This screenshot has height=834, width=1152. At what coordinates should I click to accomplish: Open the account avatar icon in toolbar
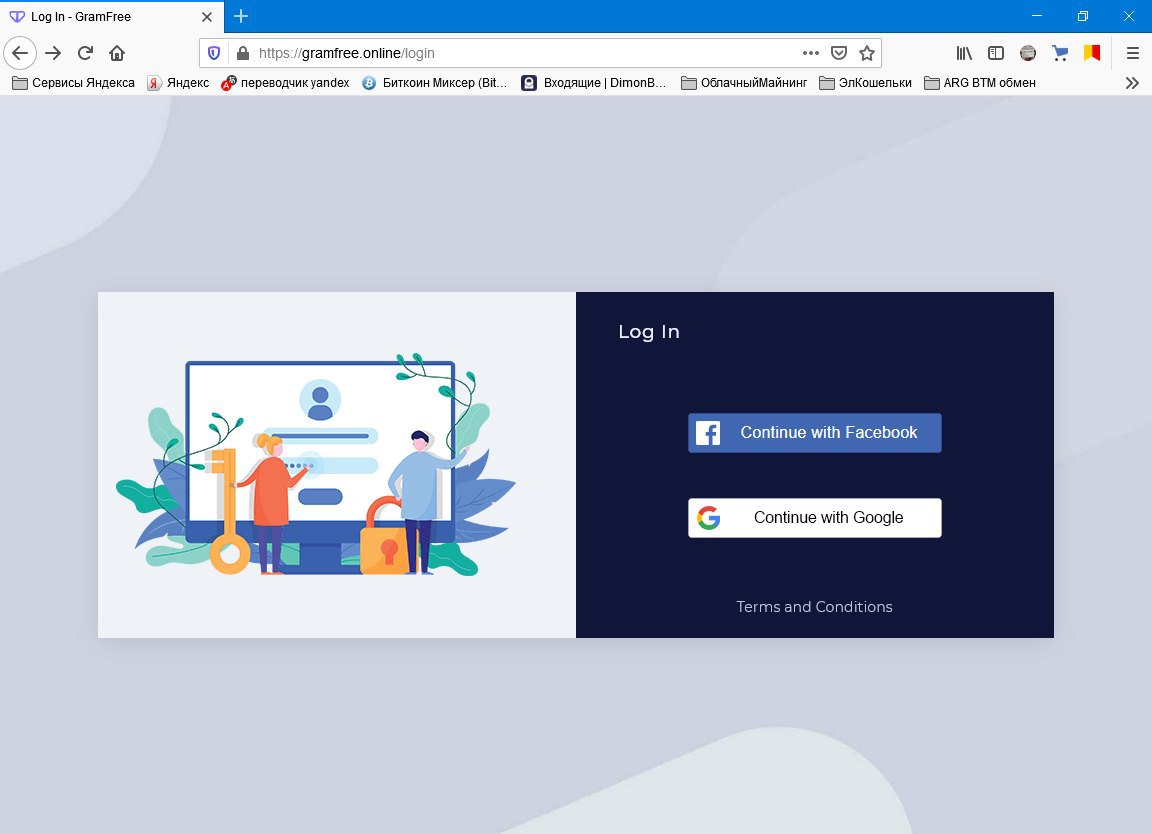(x=1028, y=53)
